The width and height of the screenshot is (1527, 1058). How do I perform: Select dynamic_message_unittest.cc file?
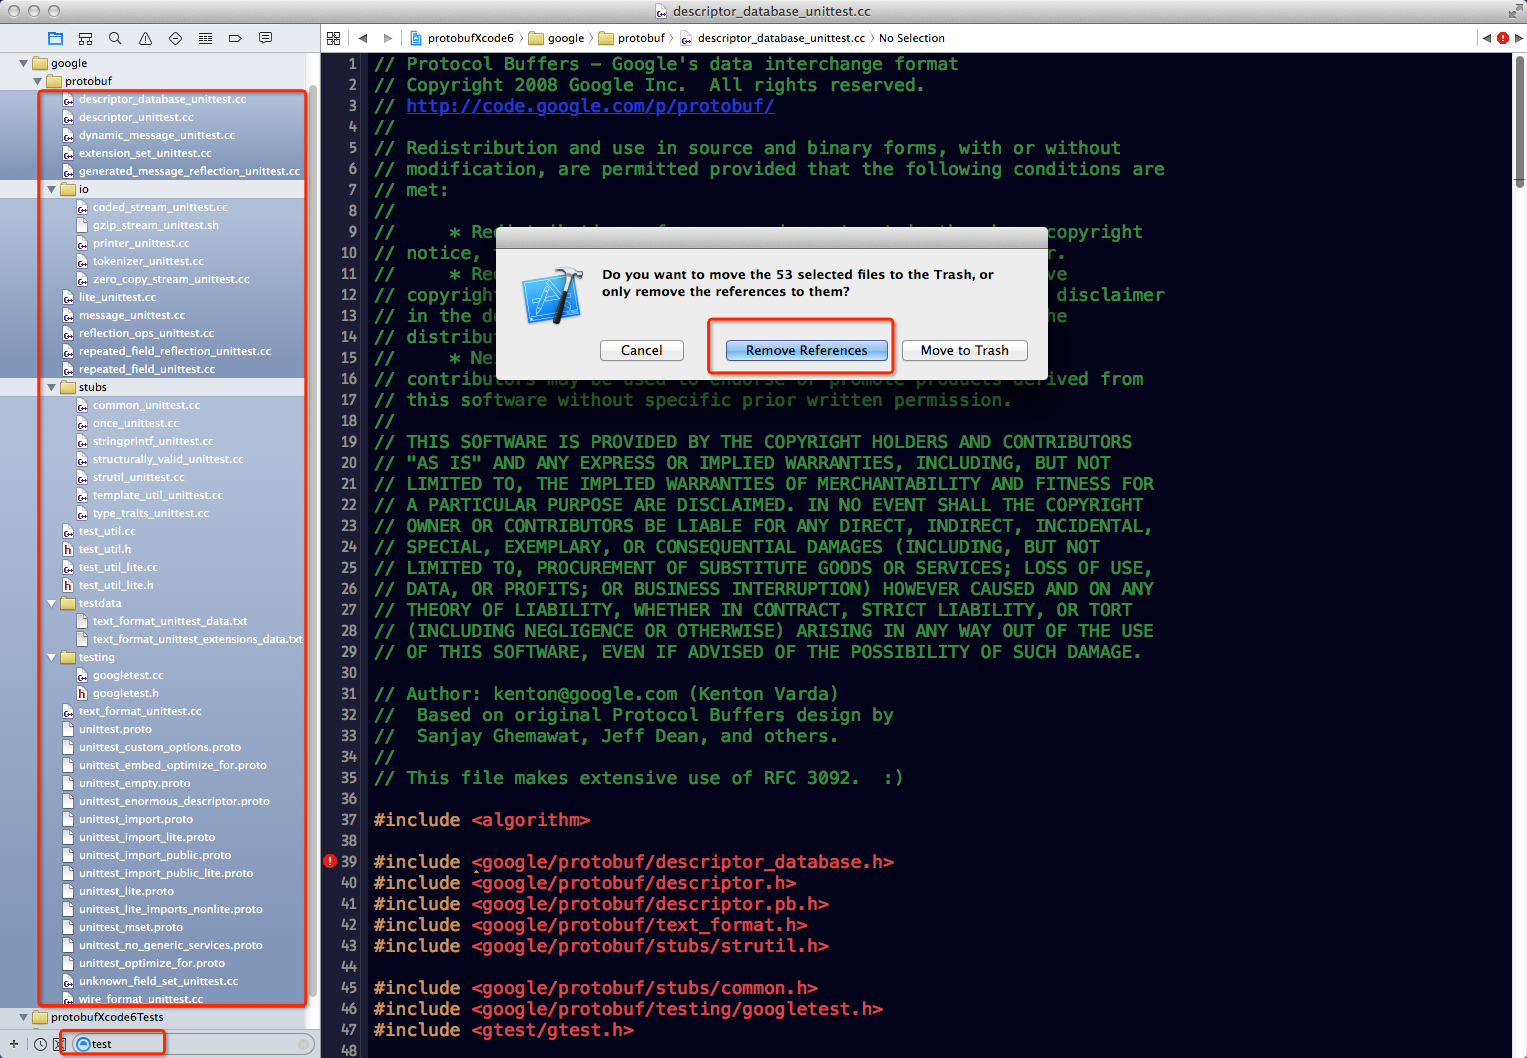(157, 135)
